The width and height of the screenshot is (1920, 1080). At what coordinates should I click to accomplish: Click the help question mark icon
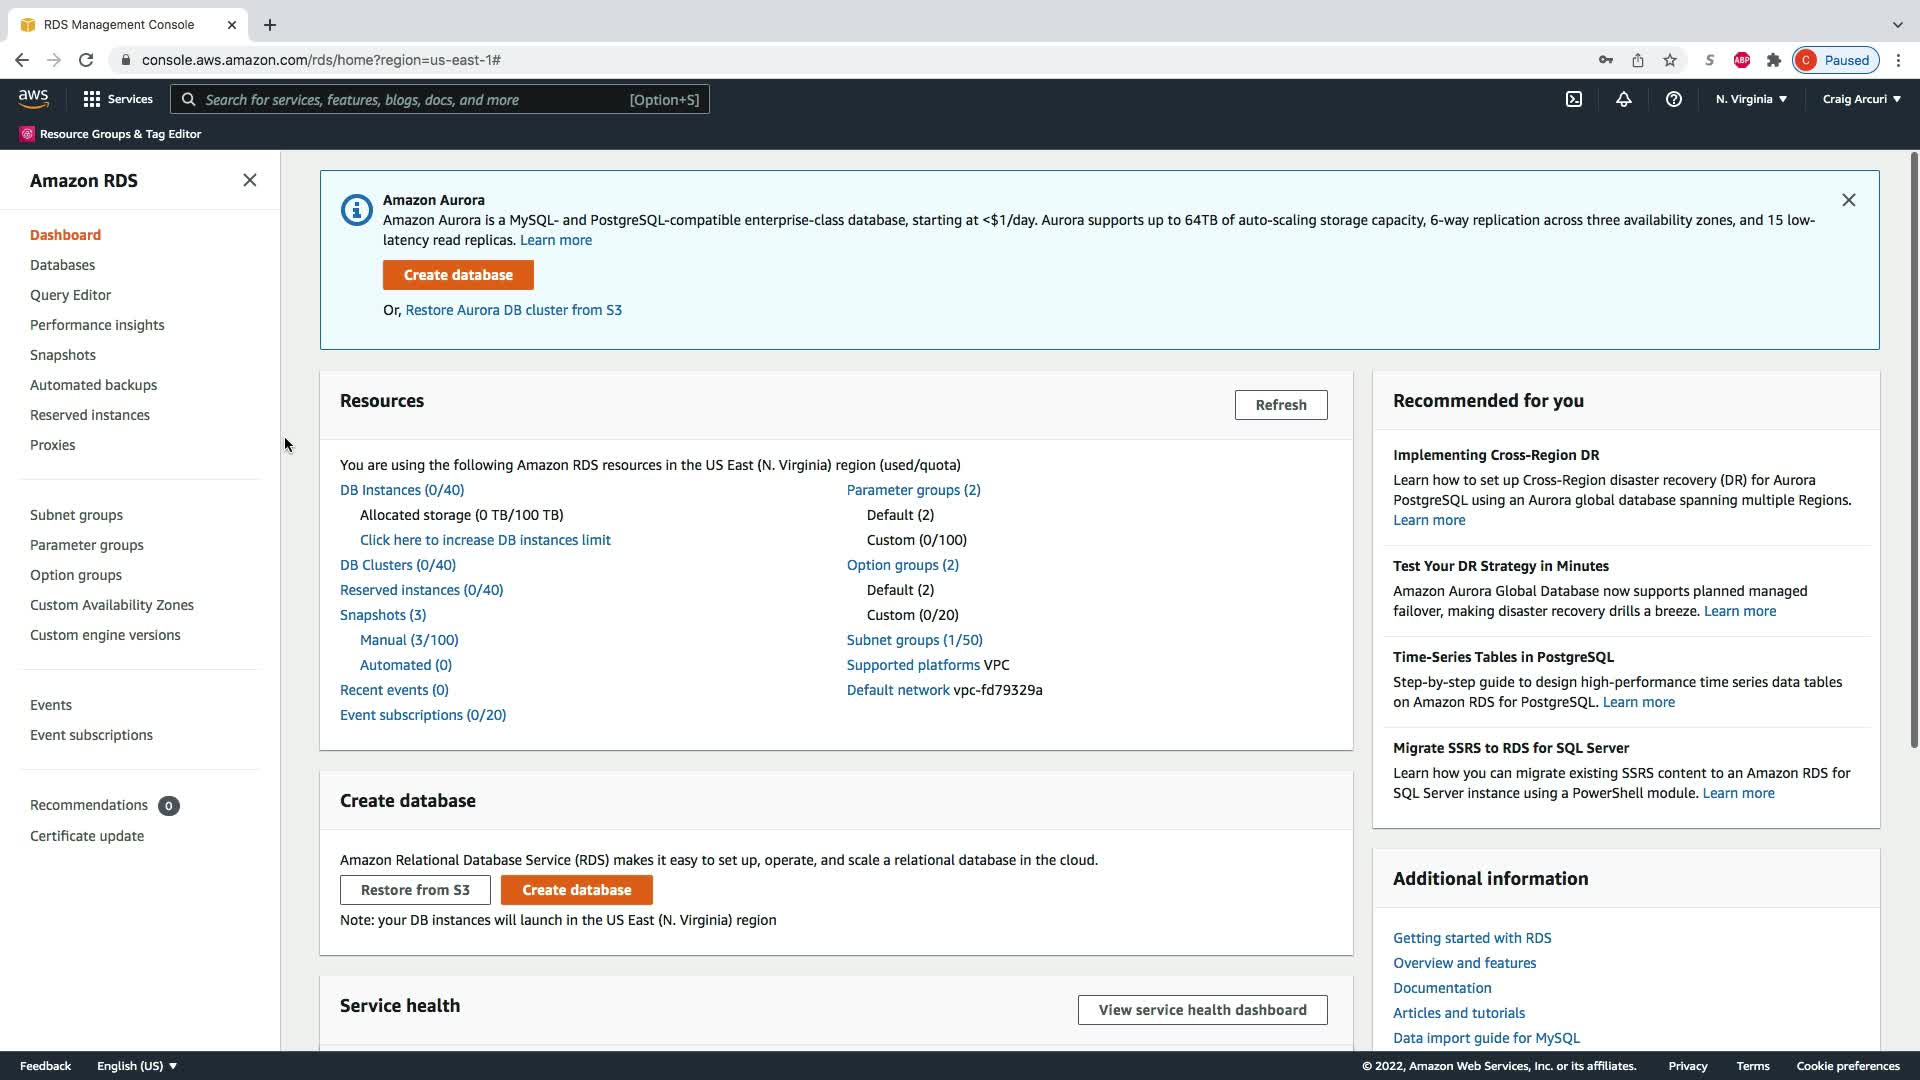[1673, 99]
